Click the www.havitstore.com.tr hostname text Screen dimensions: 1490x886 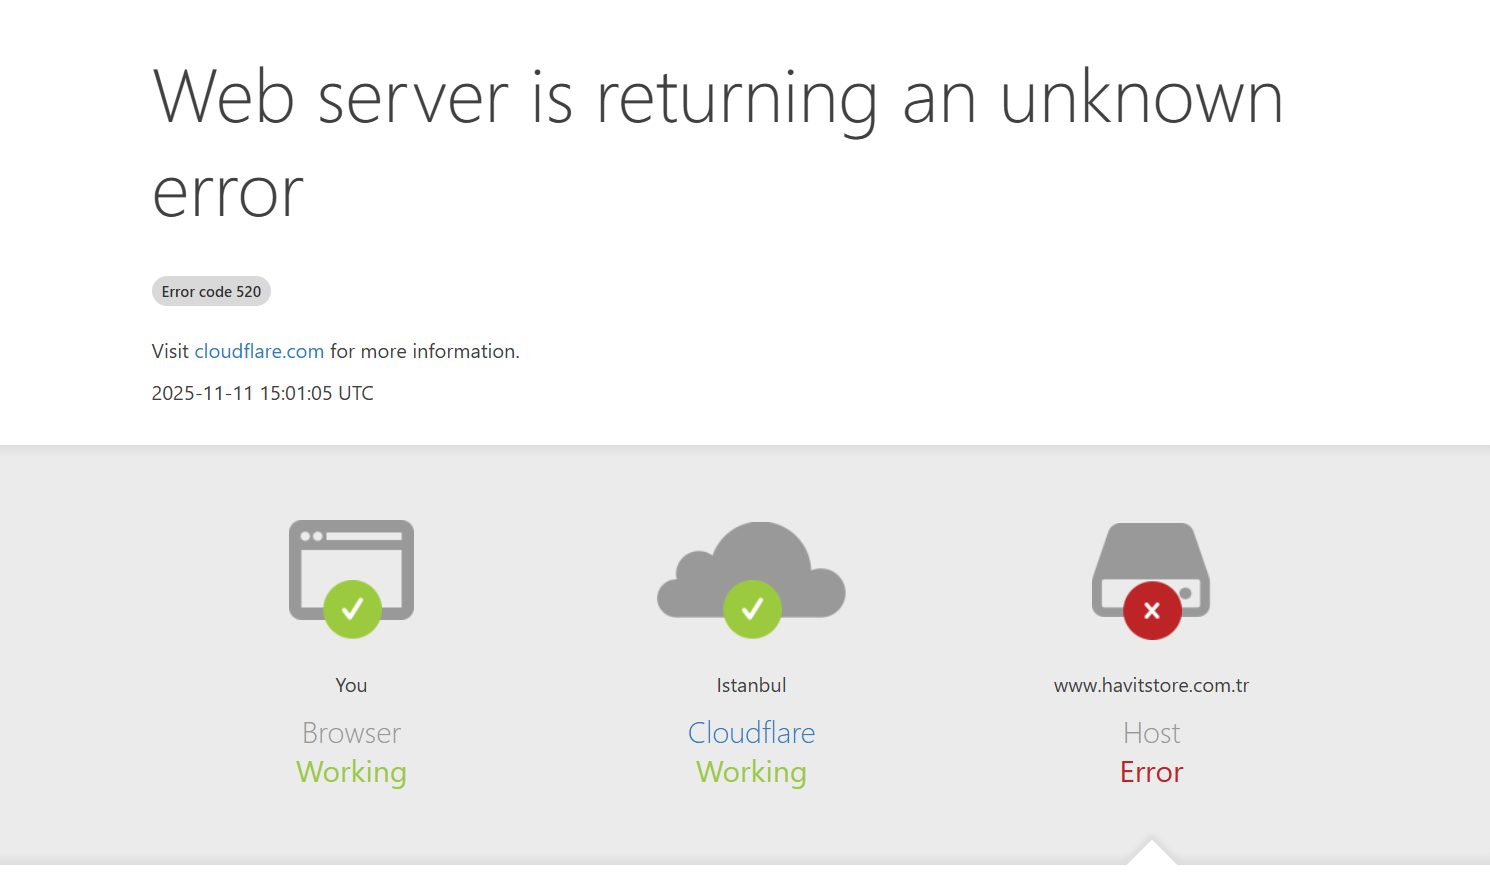pos(1151,685)
